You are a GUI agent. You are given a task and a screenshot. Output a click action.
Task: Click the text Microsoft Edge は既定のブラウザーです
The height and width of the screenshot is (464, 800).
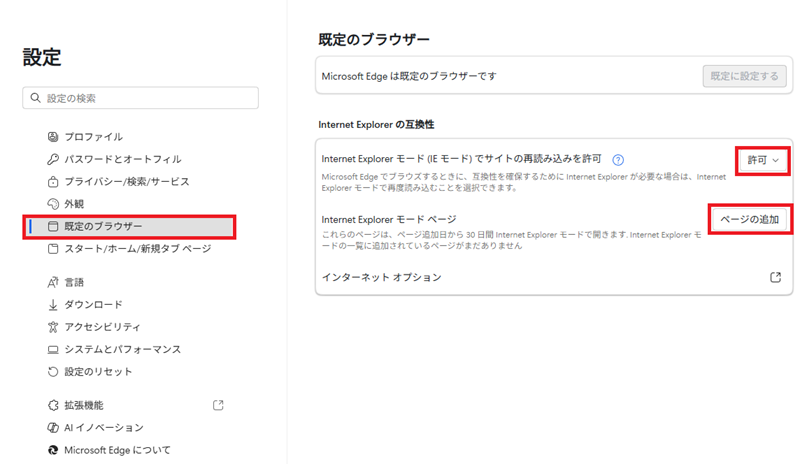409,76
